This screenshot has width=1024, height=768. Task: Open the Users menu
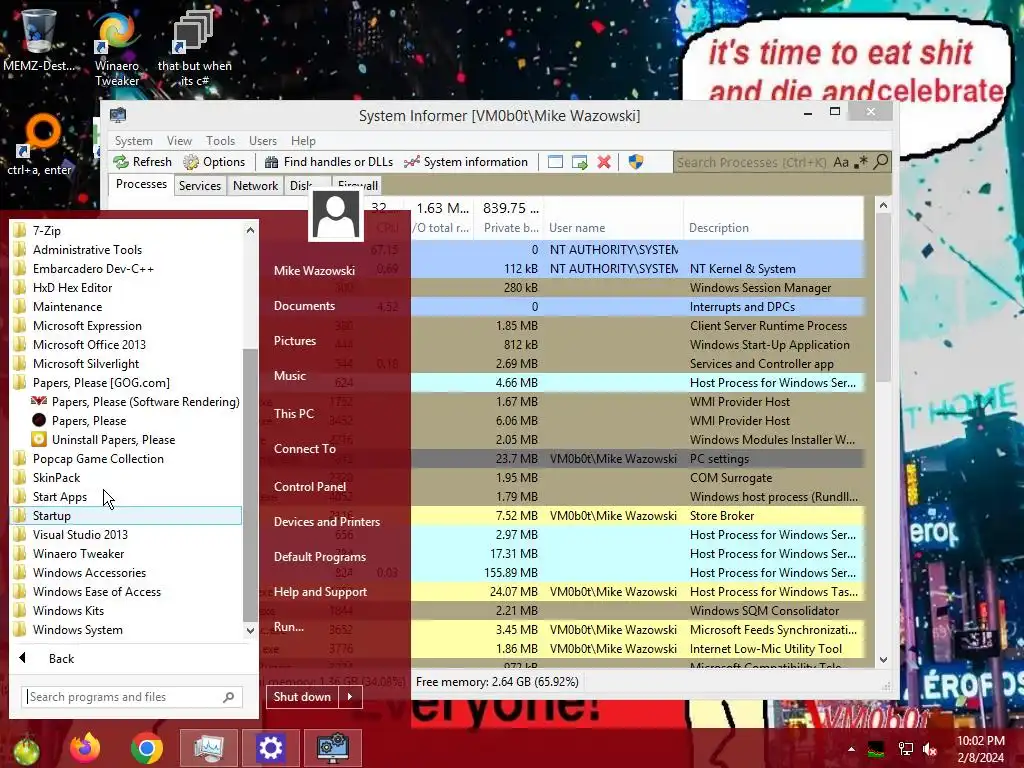(x=263, y=140)
